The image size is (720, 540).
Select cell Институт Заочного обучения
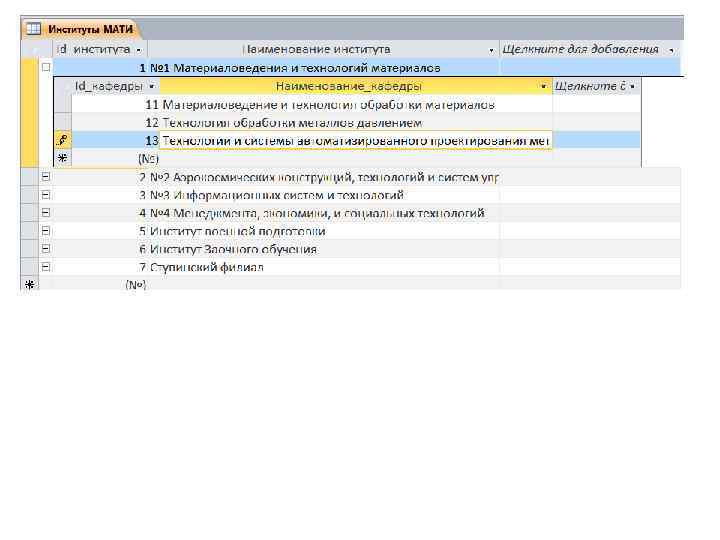tap(323, 249)
